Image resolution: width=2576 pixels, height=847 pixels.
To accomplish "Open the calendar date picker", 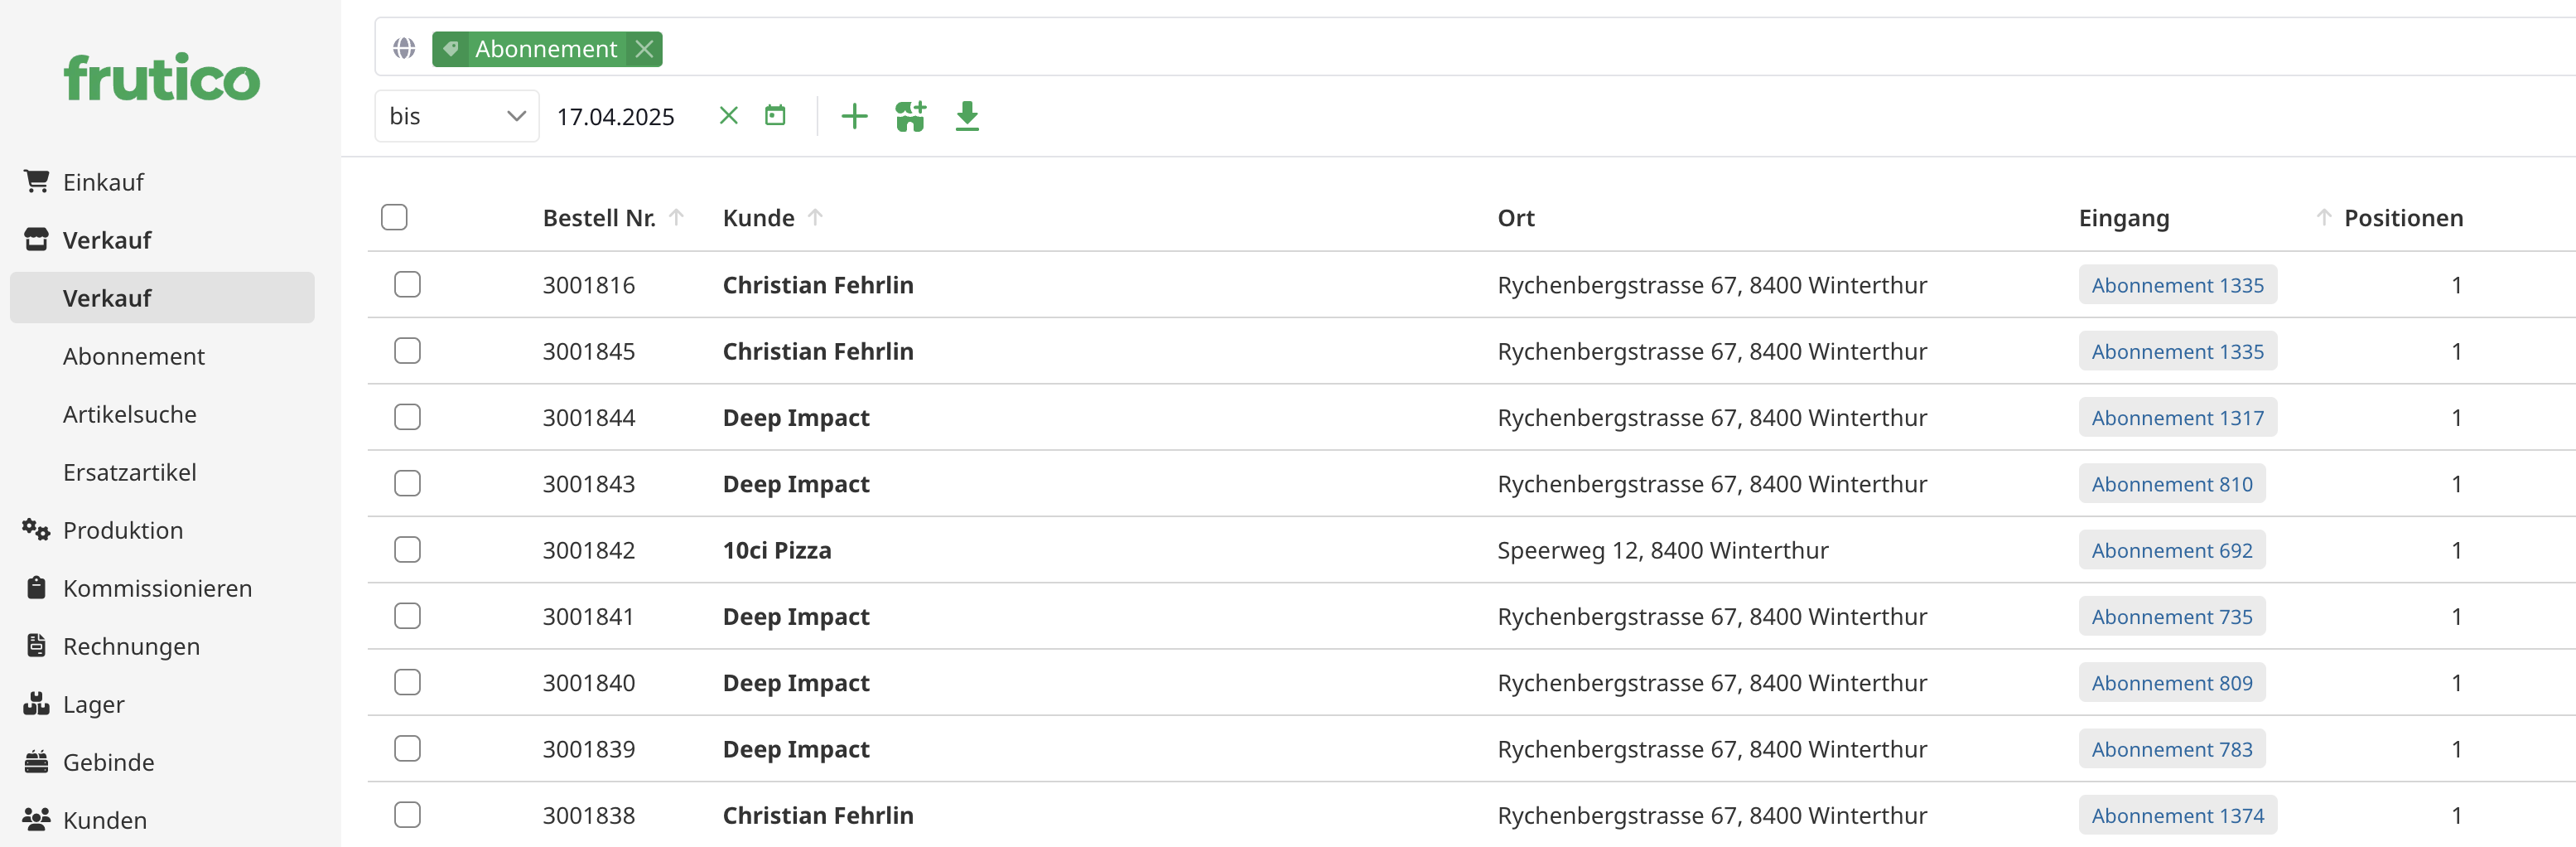I will click(x=777, y=115).
